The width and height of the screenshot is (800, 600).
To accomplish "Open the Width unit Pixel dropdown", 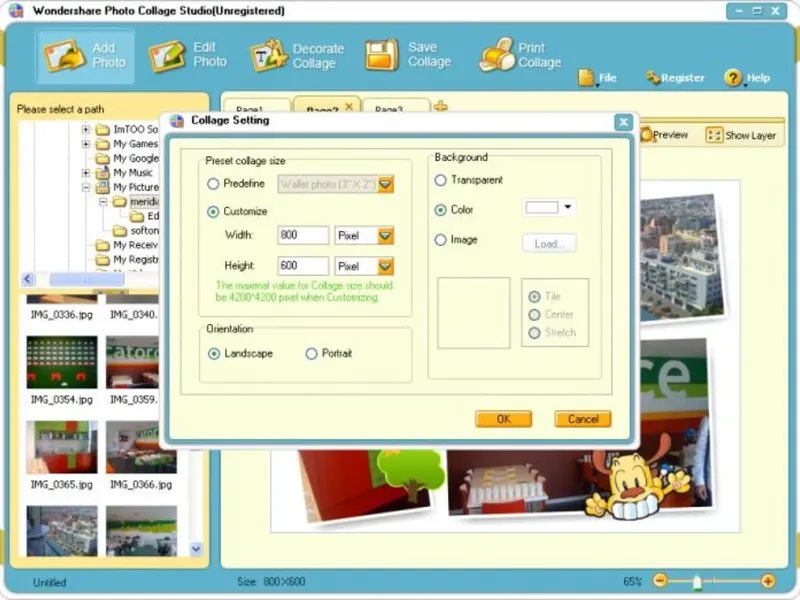I will (364, 236).
